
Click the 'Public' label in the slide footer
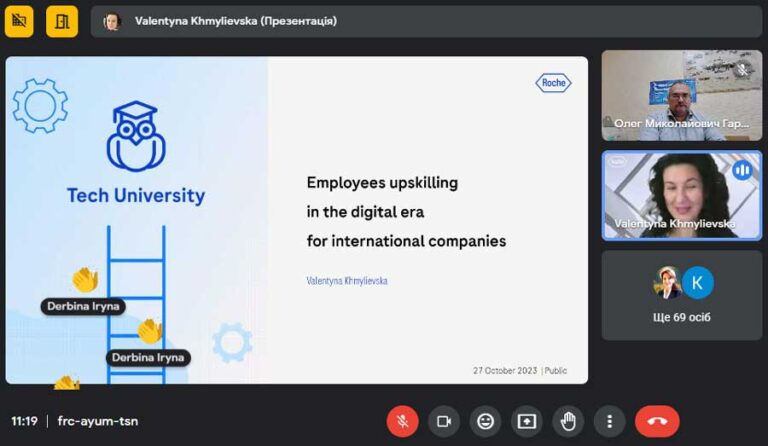(x=555, y=371)
